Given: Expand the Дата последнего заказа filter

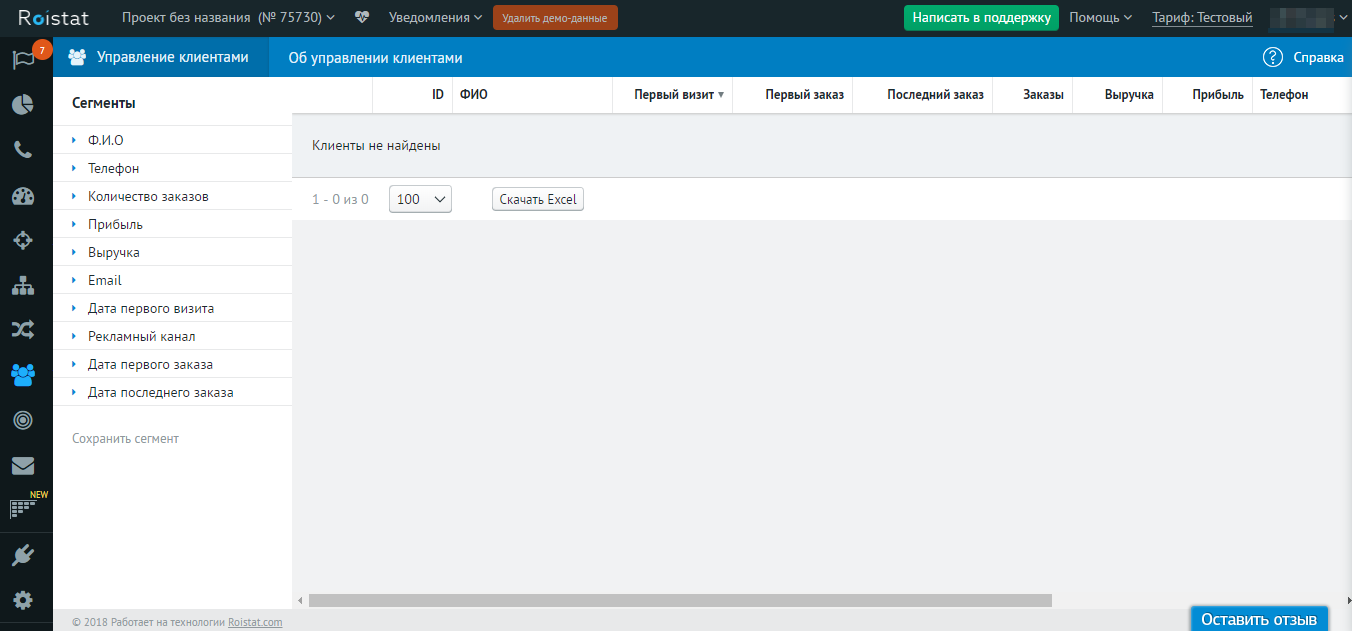Looking at the screenshot, I should pyautogui.click(x=172, y=392).
